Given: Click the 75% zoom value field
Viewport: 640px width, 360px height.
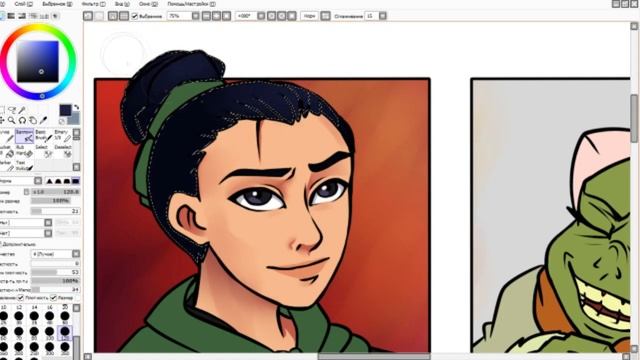Looking at the screenshot, I should coord(179,16).
